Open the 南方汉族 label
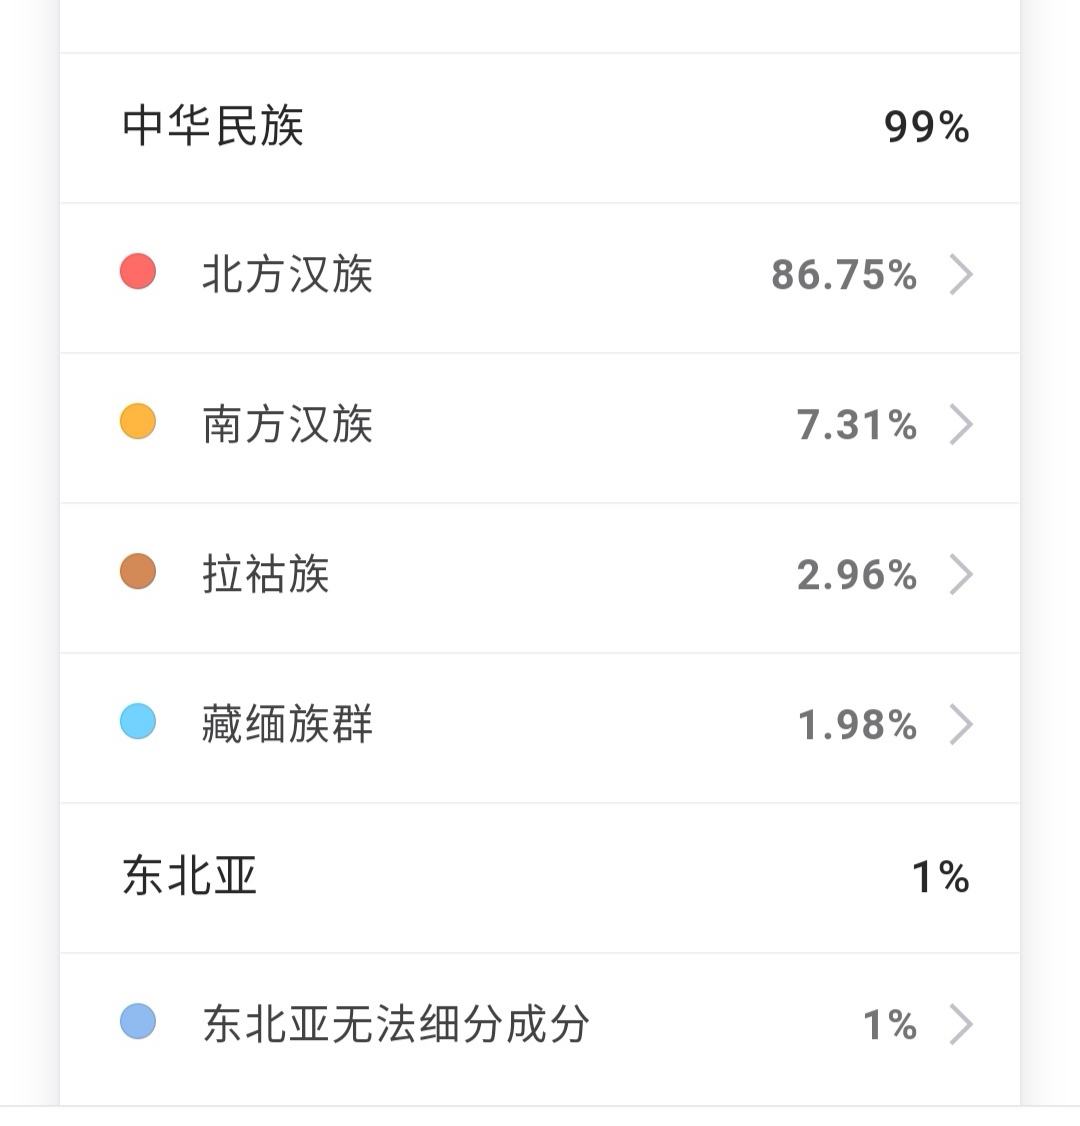Image resolution: width=1080 pixels, height=1126 pixels. 287,424
